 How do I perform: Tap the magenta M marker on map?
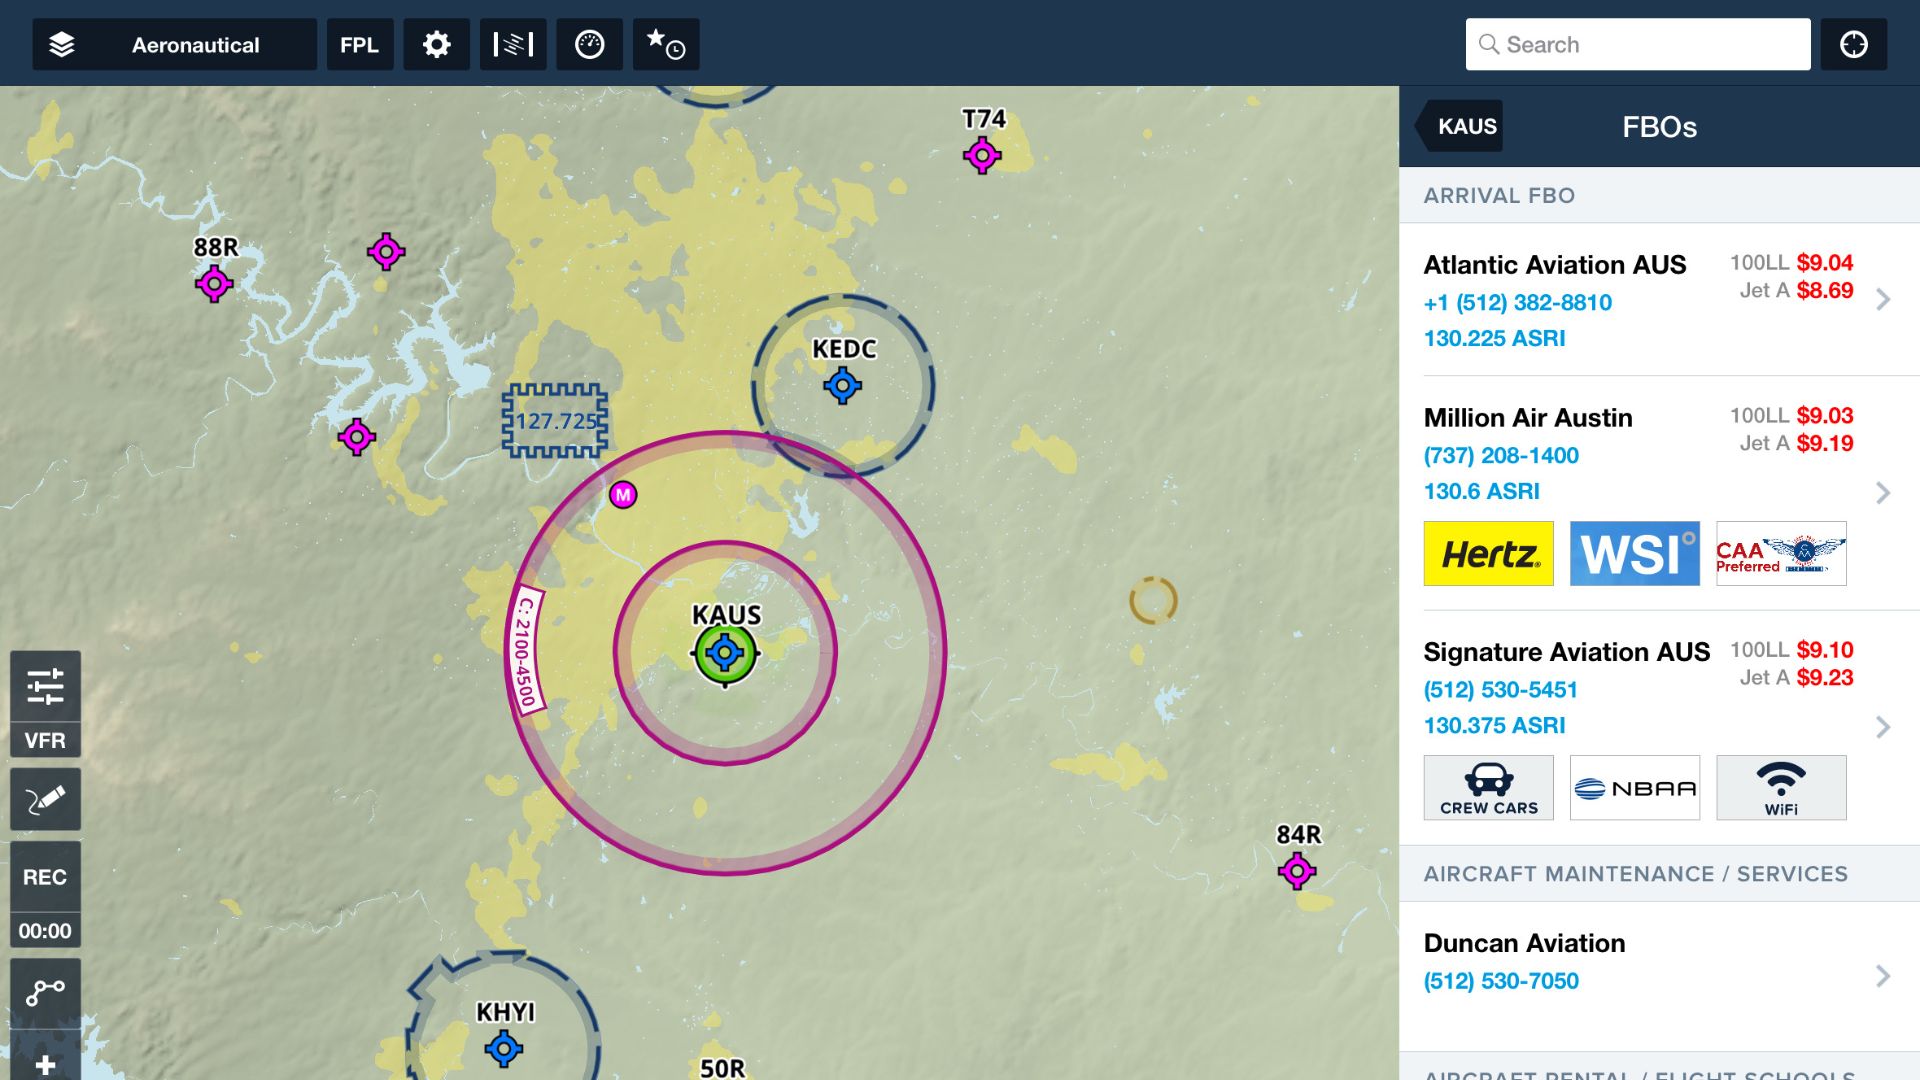(623, 494)
